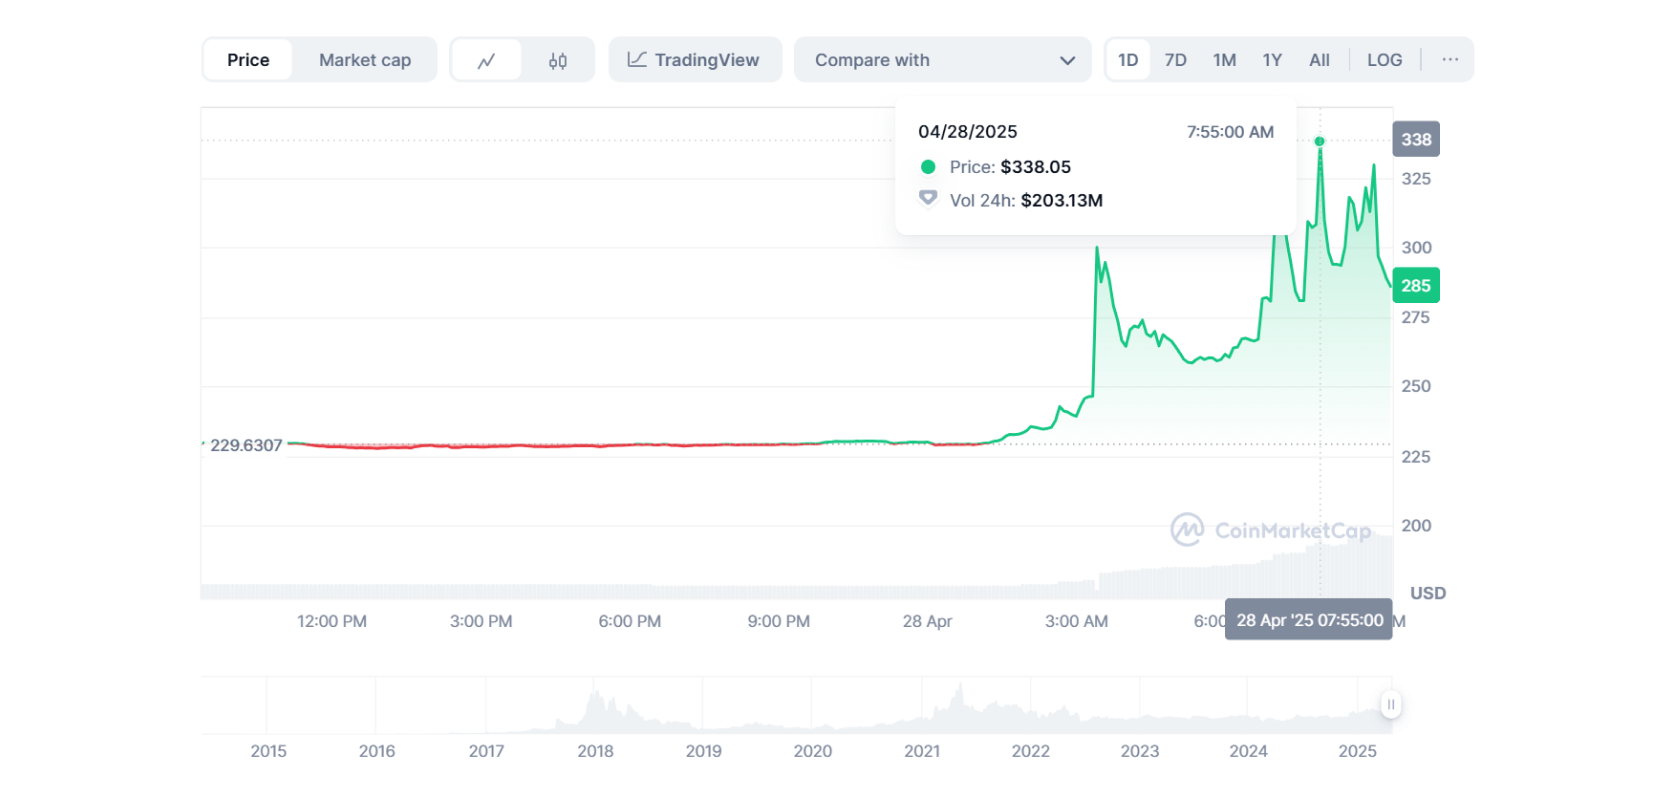
Task: Click the 7:55:00 AM tooltip time
Action: [x=1230, y=132]
